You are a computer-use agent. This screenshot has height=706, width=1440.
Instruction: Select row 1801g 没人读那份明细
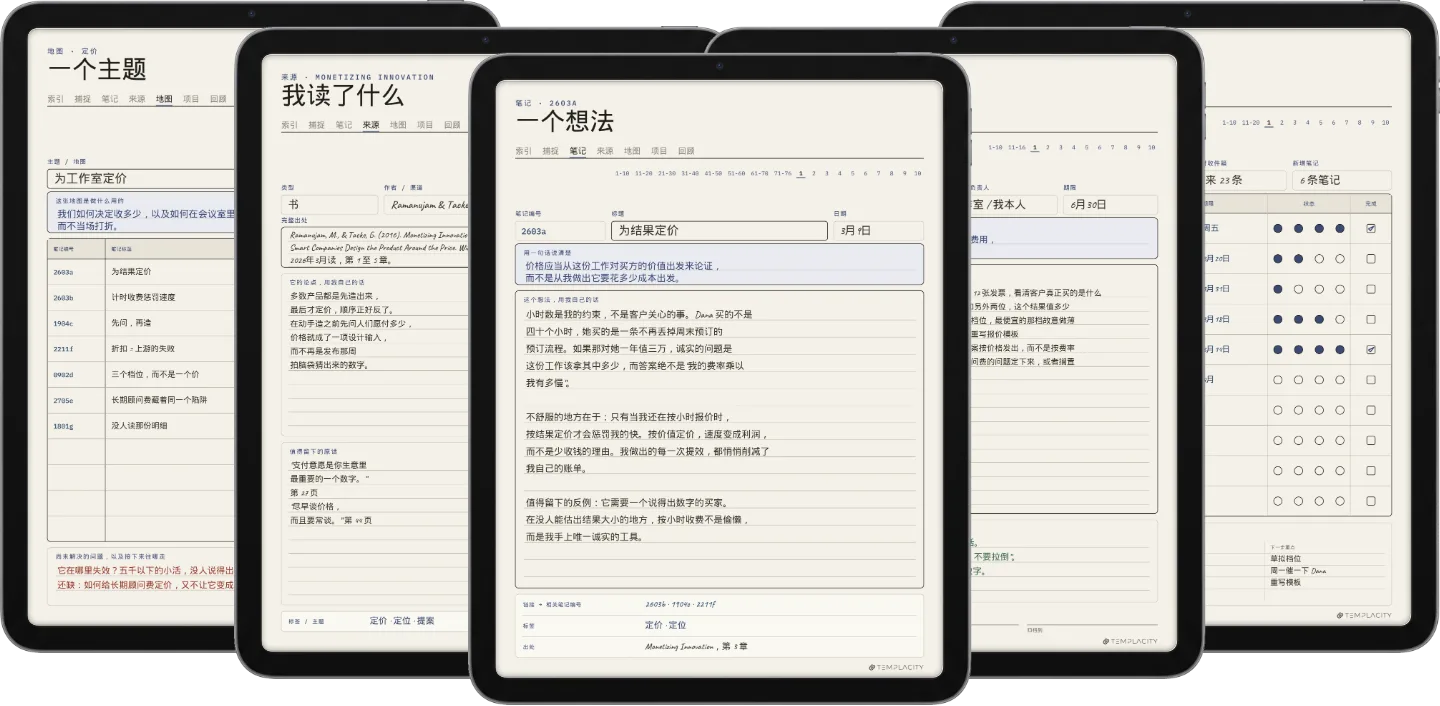pos(140,426)
